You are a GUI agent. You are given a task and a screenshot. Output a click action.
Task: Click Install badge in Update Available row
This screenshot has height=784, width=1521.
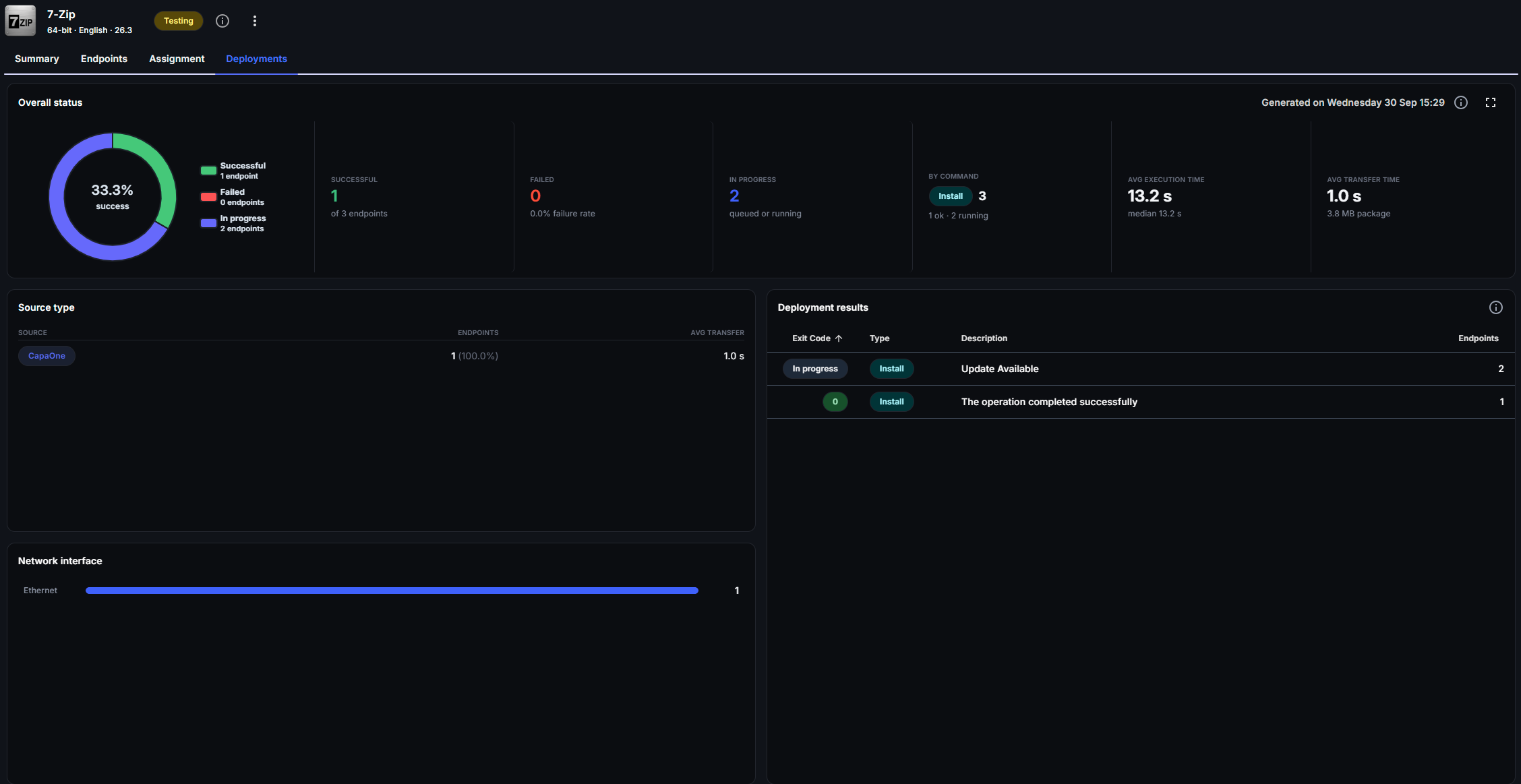[891, 369]
